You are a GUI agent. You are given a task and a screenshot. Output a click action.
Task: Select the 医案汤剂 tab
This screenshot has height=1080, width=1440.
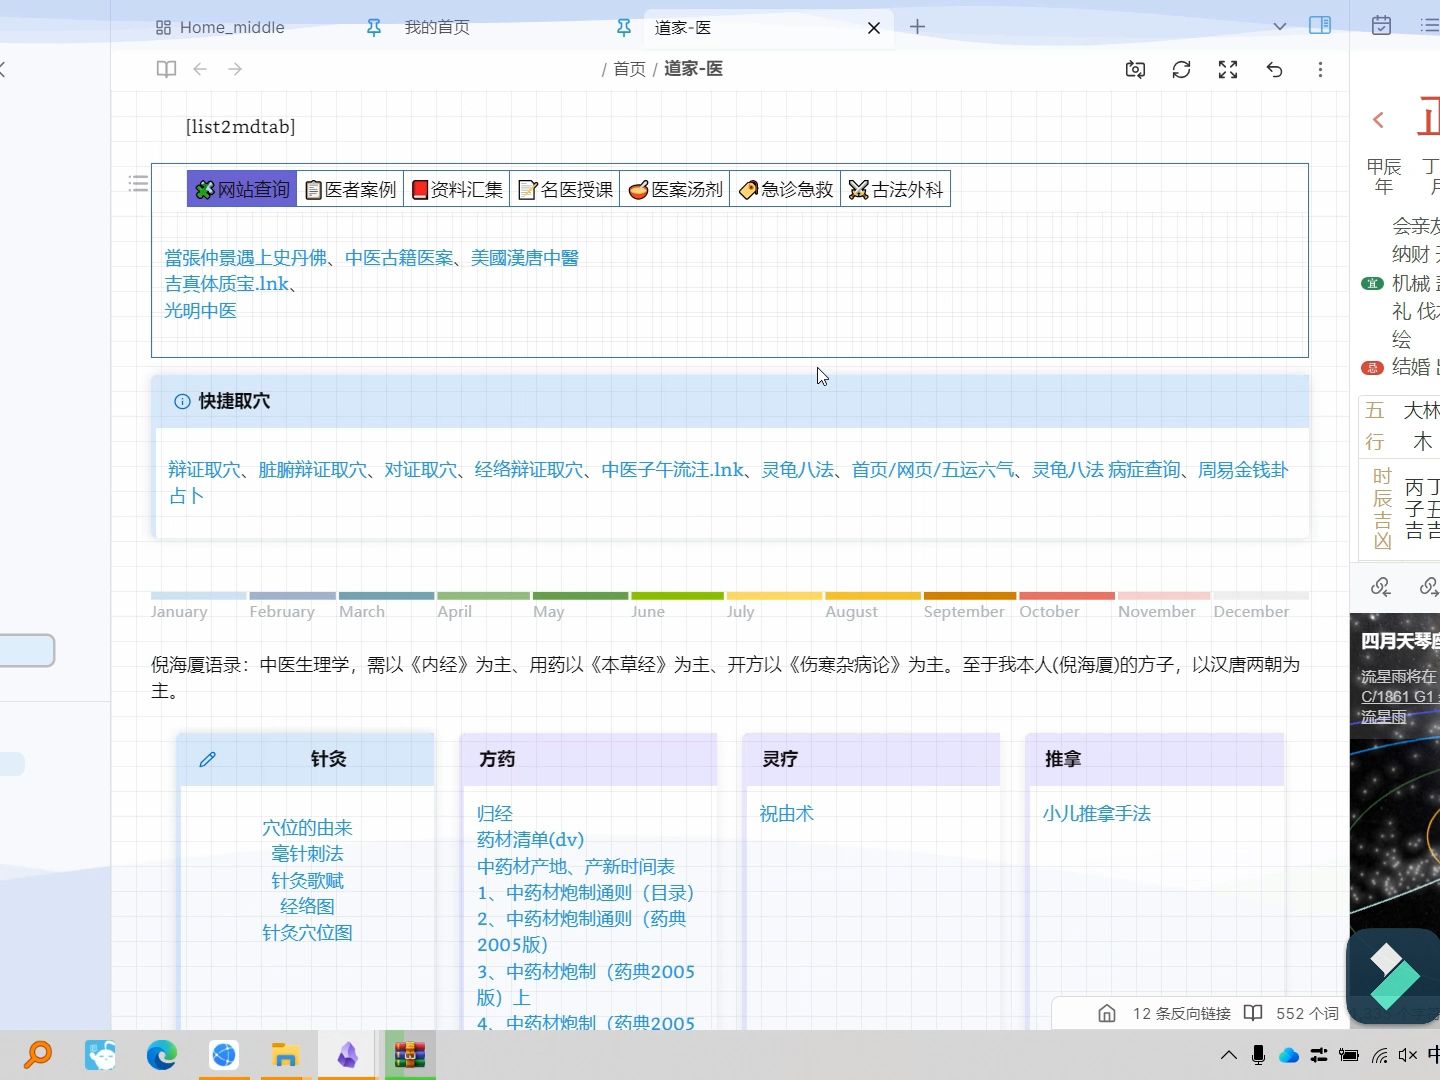675,189
